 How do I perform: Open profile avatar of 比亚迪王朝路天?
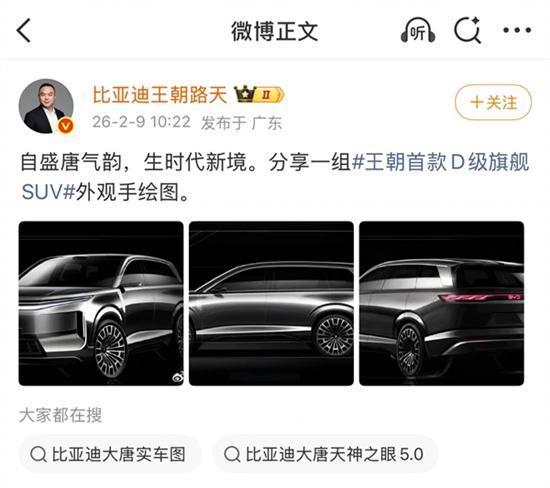click(x=46, y=106)
